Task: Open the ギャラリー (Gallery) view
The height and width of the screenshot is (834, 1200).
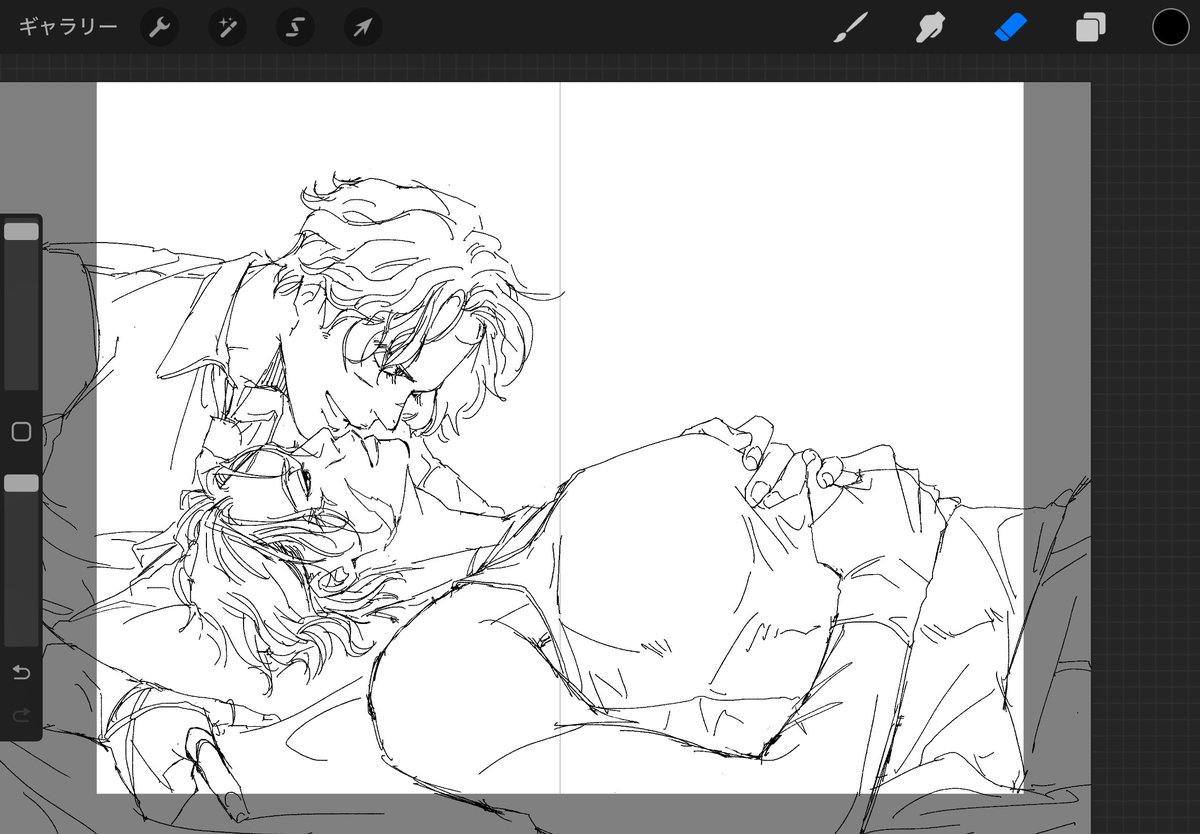Action: click(68, 27)
